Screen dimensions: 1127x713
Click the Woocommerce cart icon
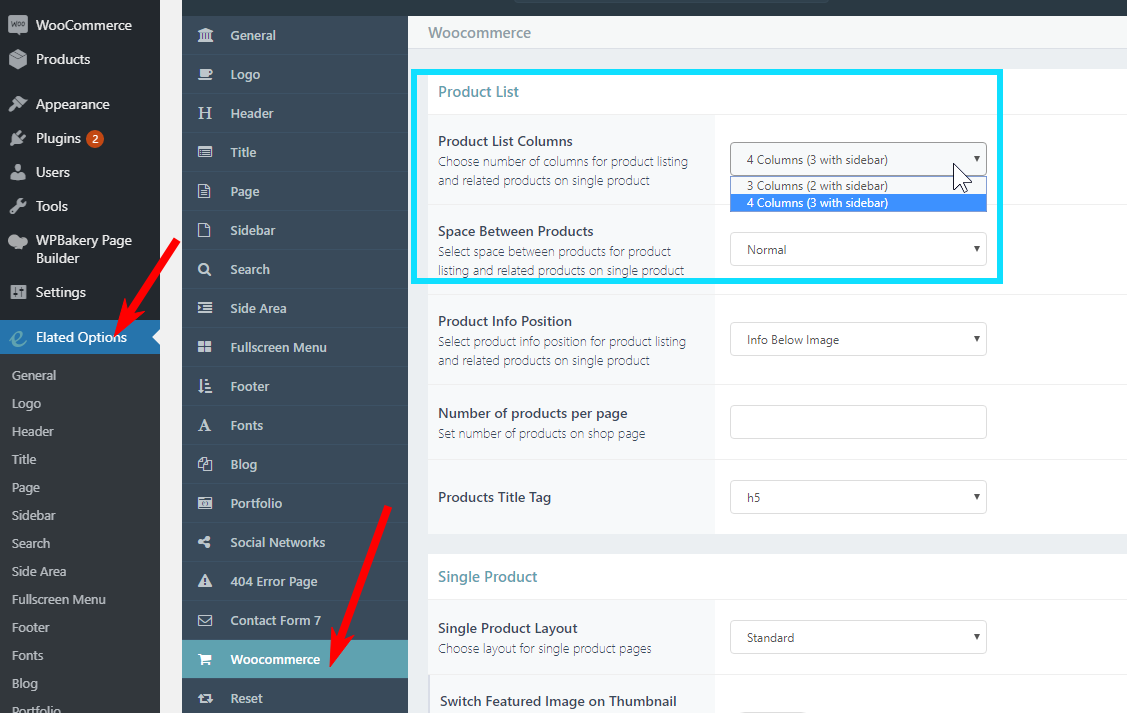(206, 659)
